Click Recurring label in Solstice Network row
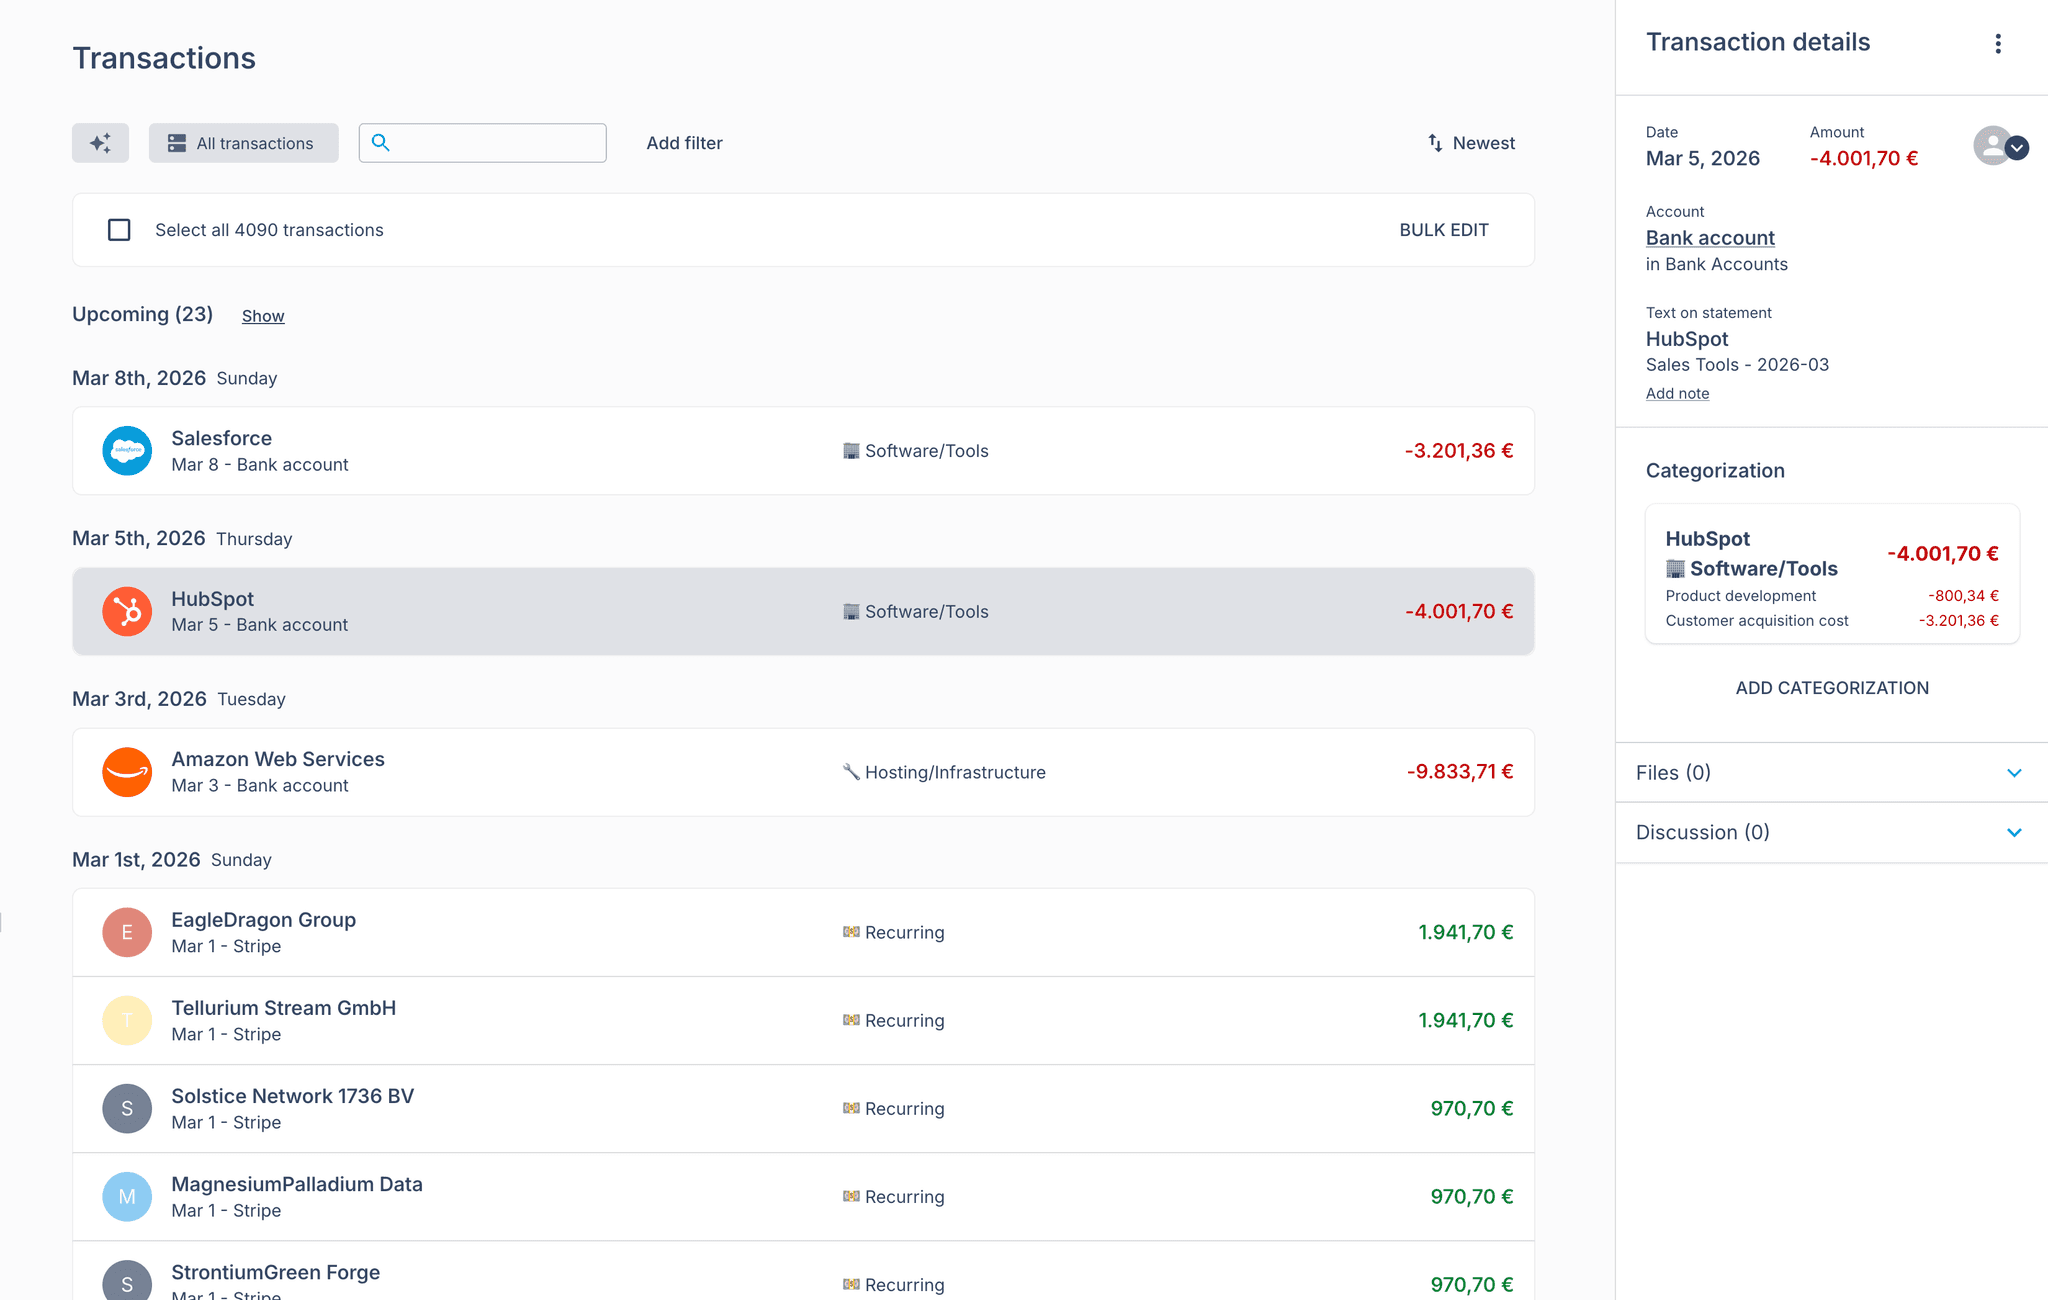This screenshot has width=2048, height=1300. click(x=905, y=1108)
